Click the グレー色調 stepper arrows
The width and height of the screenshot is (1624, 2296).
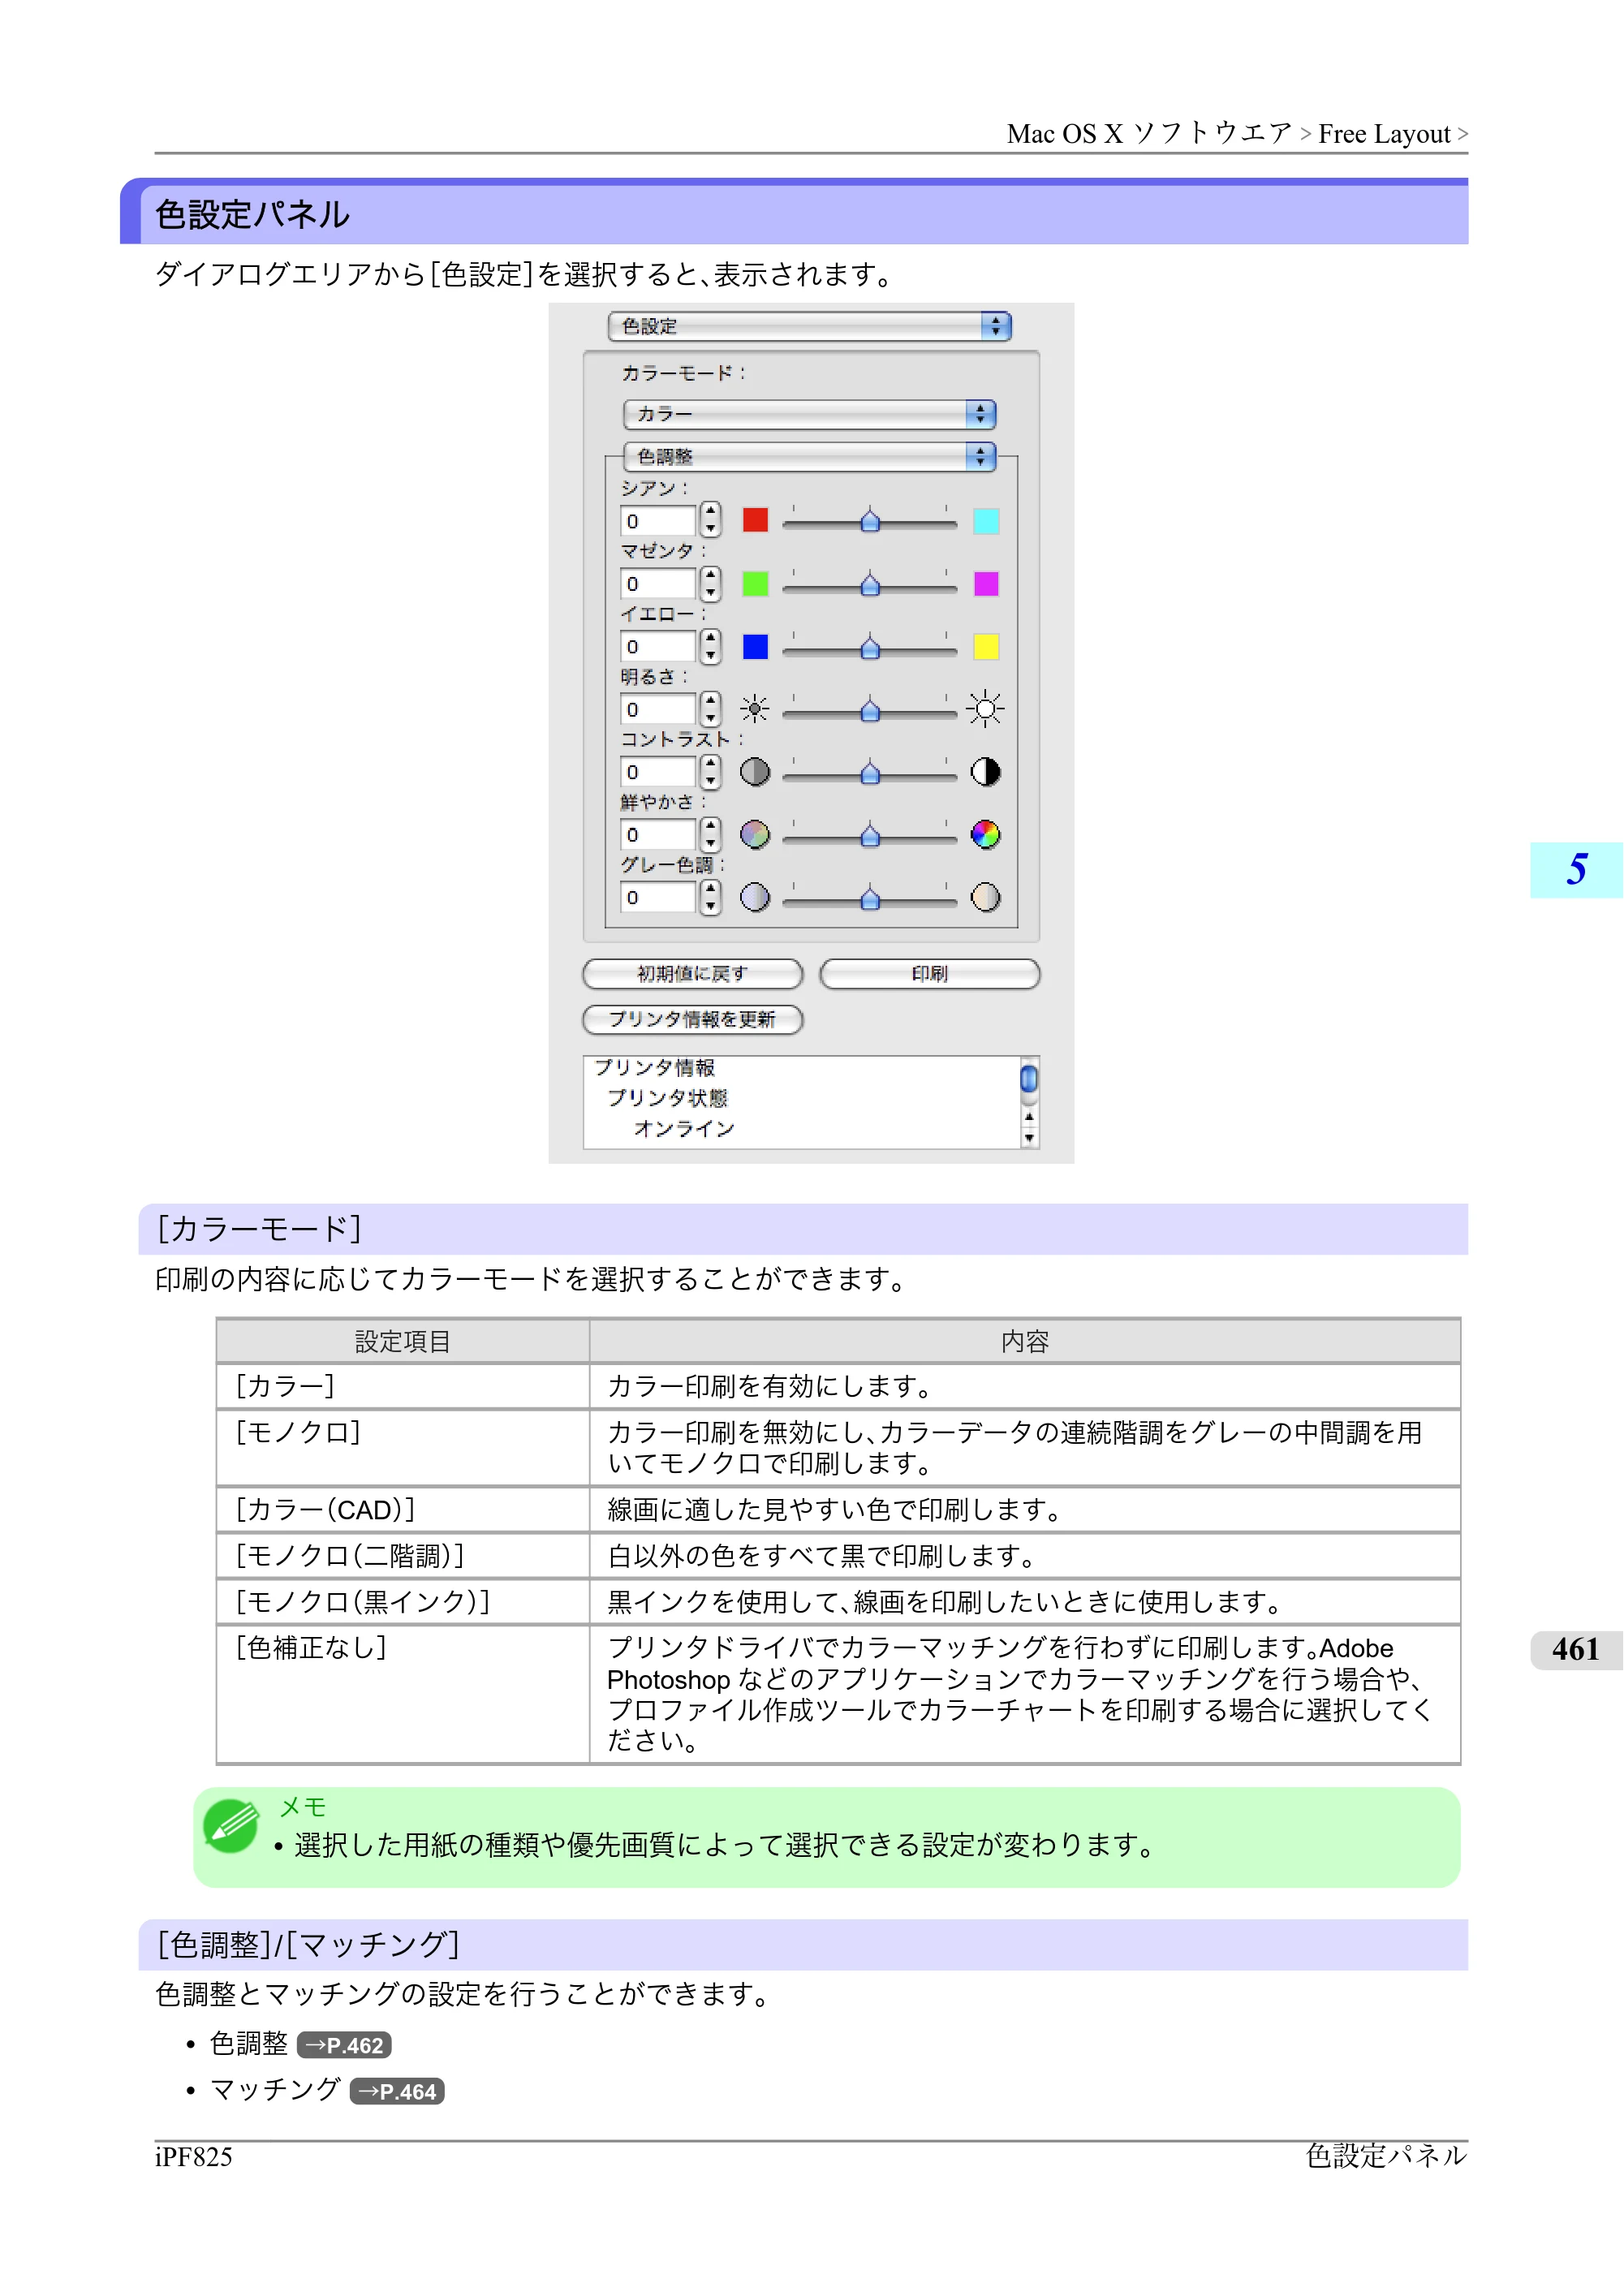click(x=710, y=897)
